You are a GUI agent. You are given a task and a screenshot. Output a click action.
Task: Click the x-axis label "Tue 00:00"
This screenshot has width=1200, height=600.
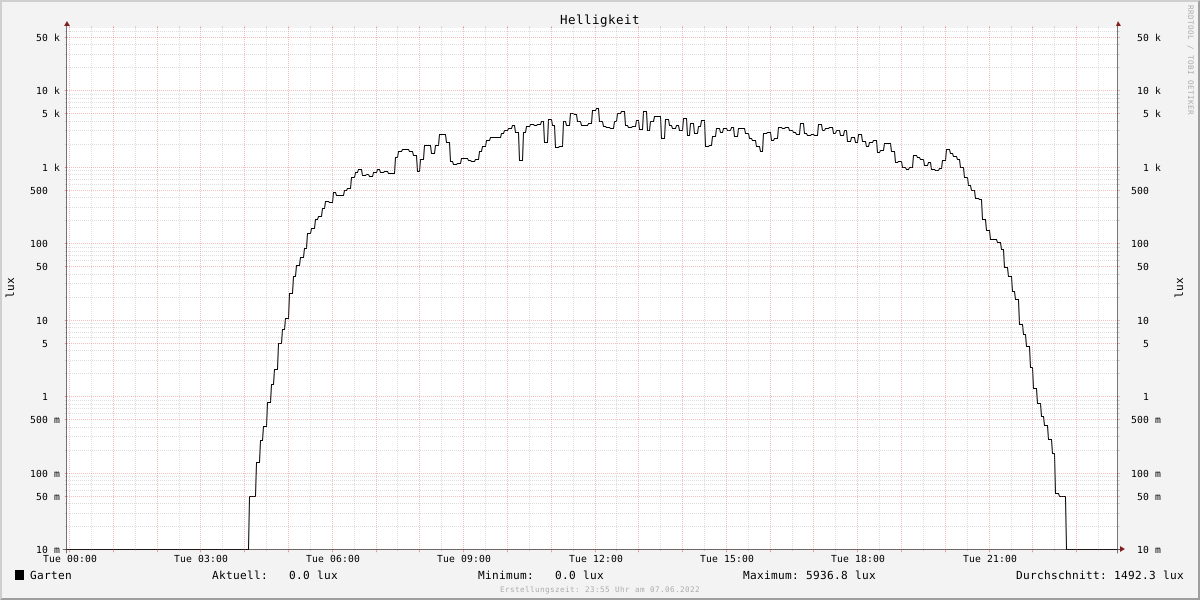(x=70, y=559)
